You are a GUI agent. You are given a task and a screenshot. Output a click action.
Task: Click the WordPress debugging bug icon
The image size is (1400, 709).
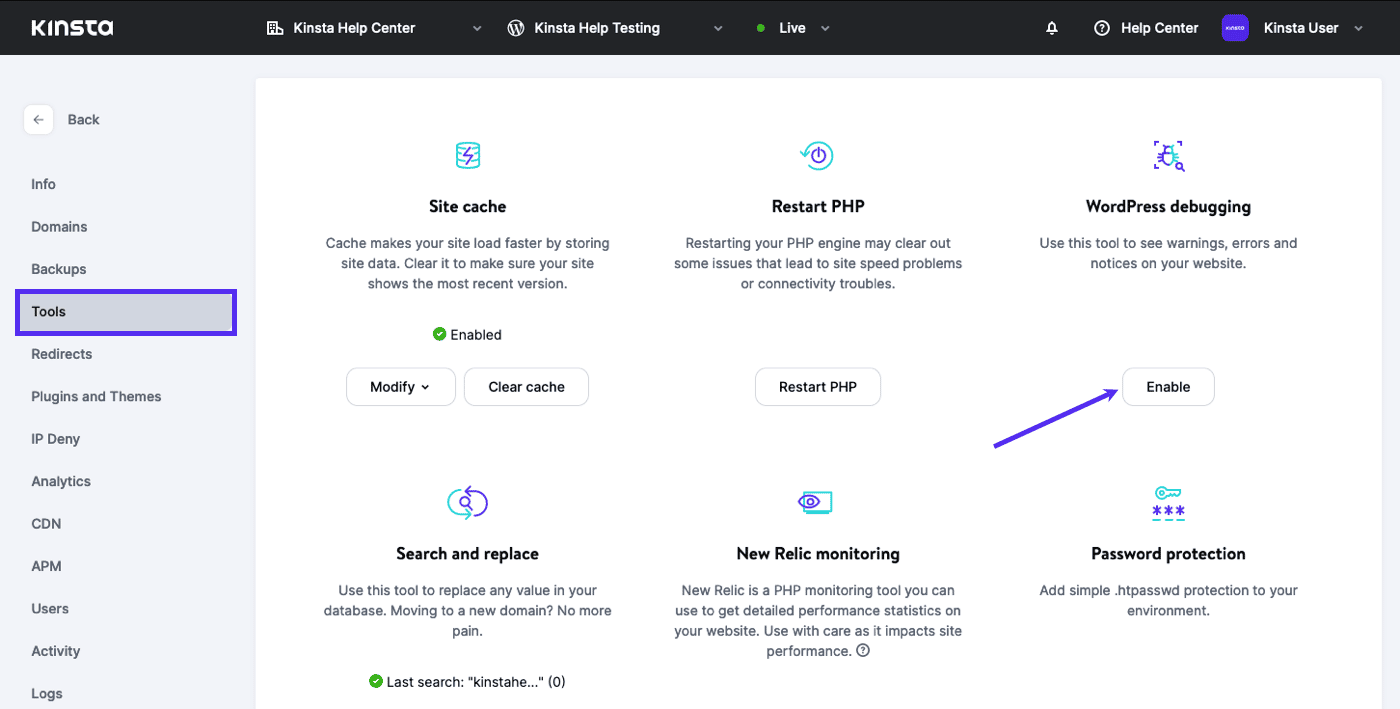[x=1168, y=155]
